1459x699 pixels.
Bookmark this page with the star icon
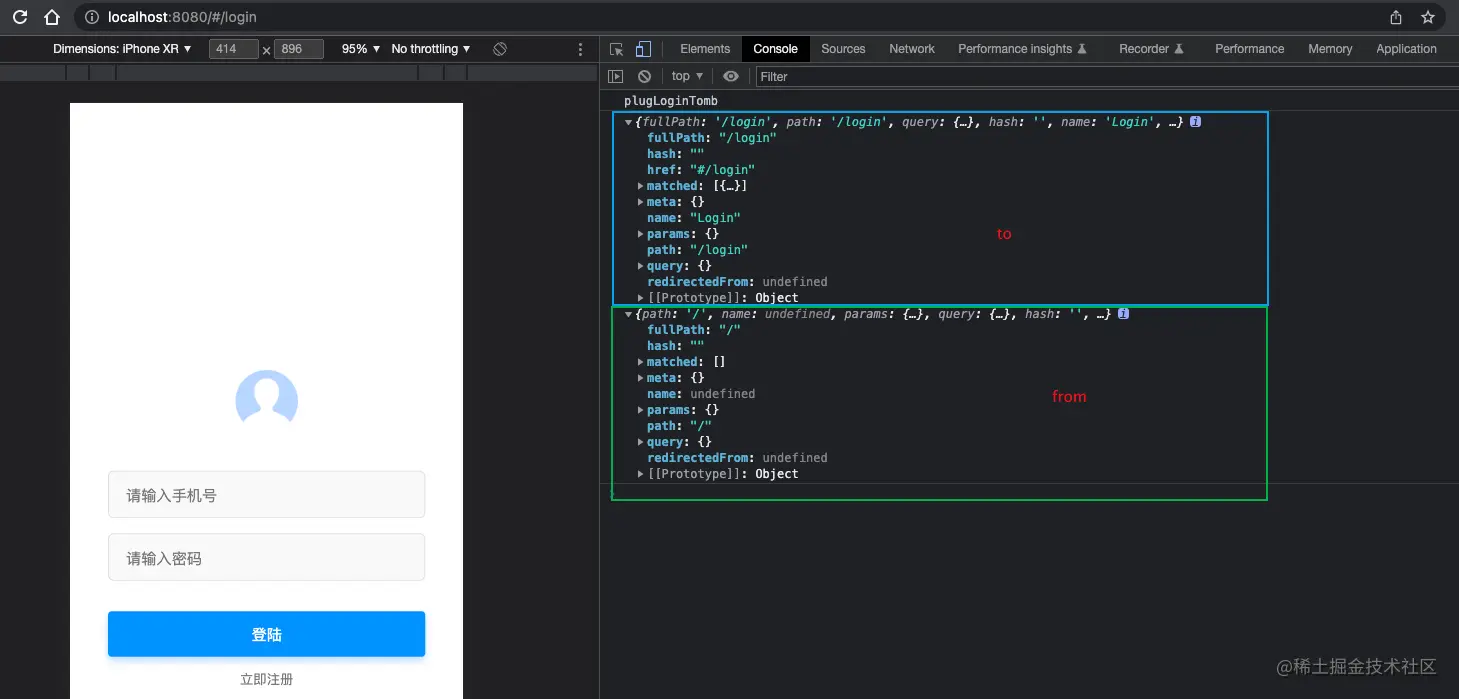[1428, 17]
